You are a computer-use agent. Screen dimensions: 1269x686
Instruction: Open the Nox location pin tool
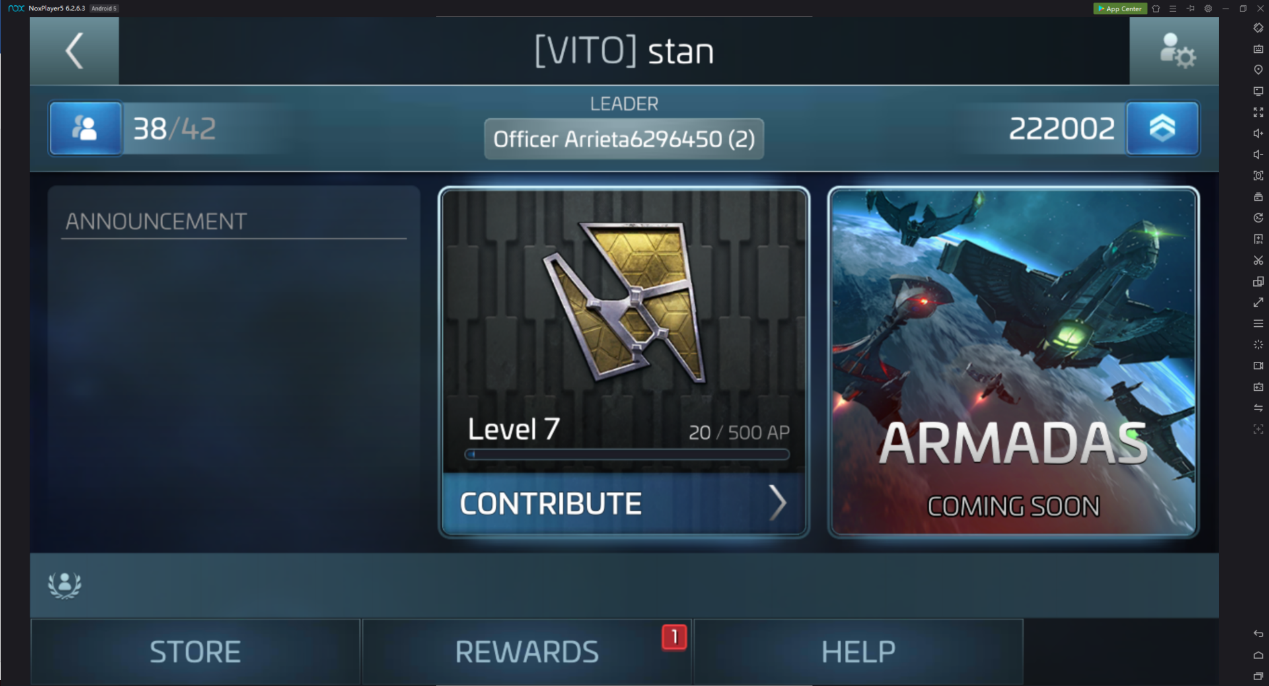[1258, 69]
